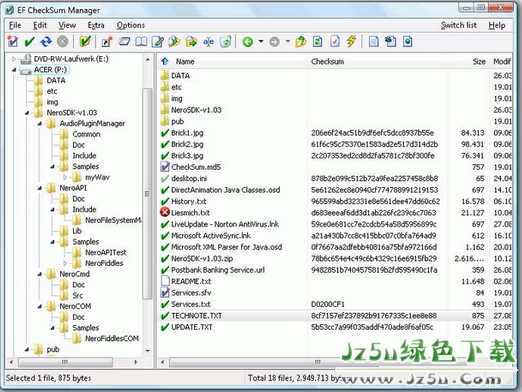Screen dimensions: 522x392
Task: Select the NeroFiddlesCOM folder in tree
Action: point(112,338)
